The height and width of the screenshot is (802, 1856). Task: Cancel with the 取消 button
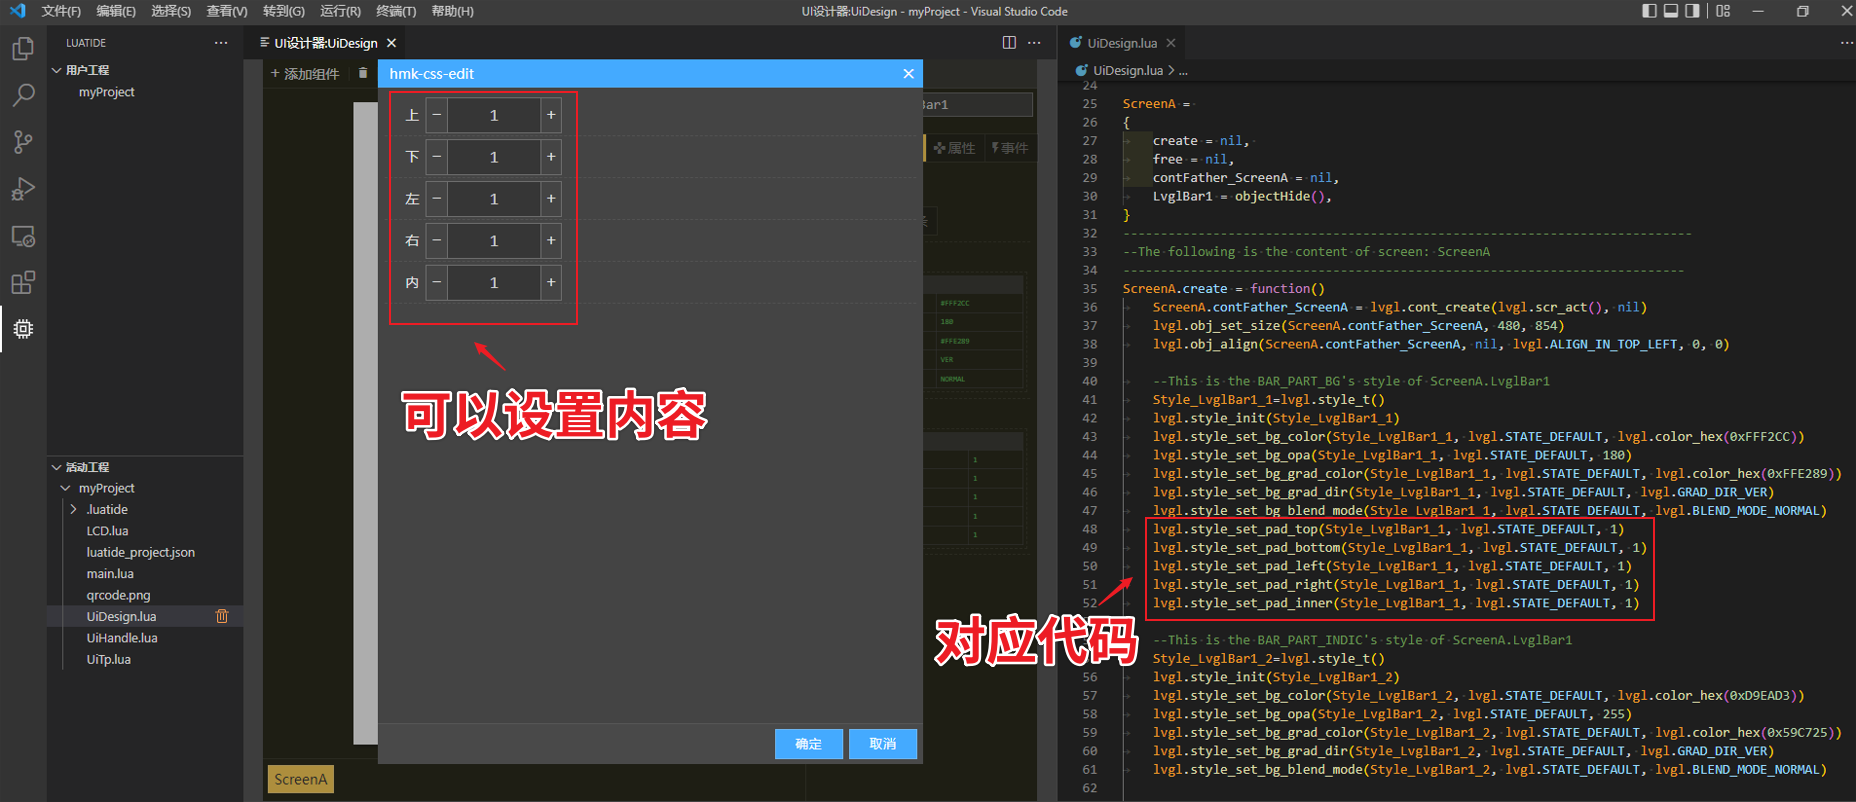[x=883, y=744]
